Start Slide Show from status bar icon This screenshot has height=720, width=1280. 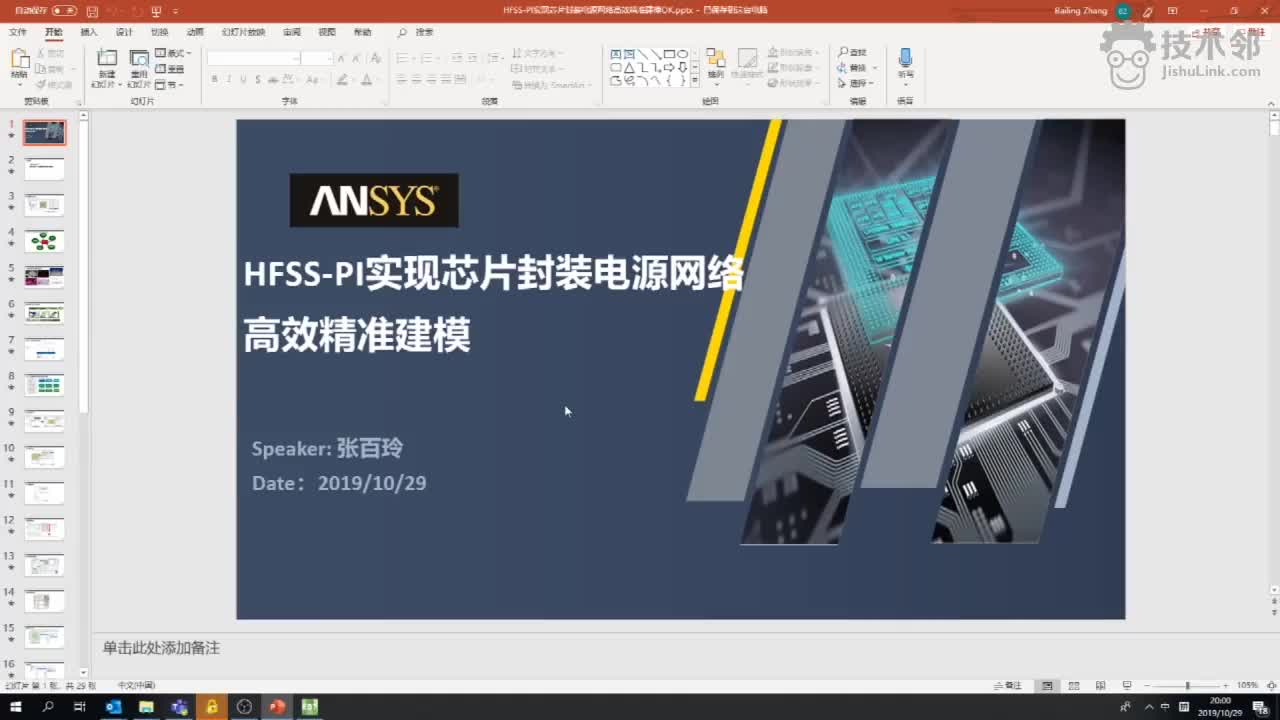pyautogui.click(x=1127, y=685)
